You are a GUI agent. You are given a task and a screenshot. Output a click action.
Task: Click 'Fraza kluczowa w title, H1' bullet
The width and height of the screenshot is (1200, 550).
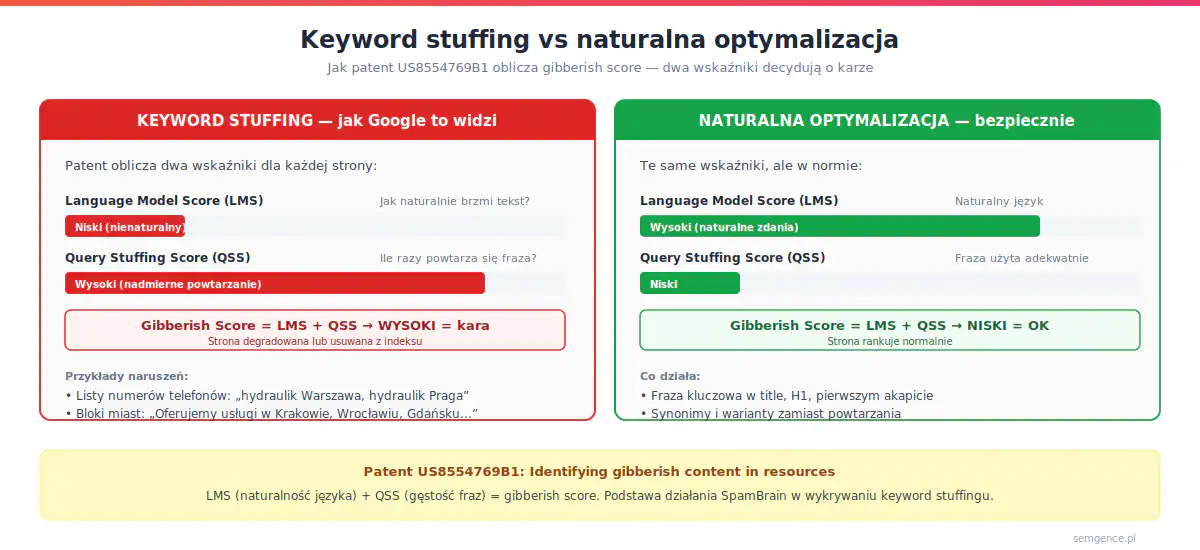coord(786,395)
